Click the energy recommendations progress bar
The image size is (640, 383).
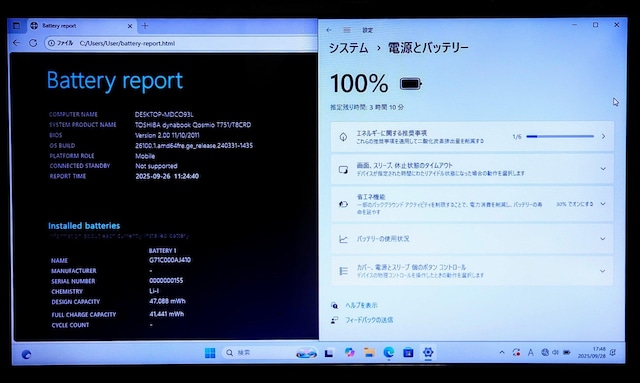[560, 136]
